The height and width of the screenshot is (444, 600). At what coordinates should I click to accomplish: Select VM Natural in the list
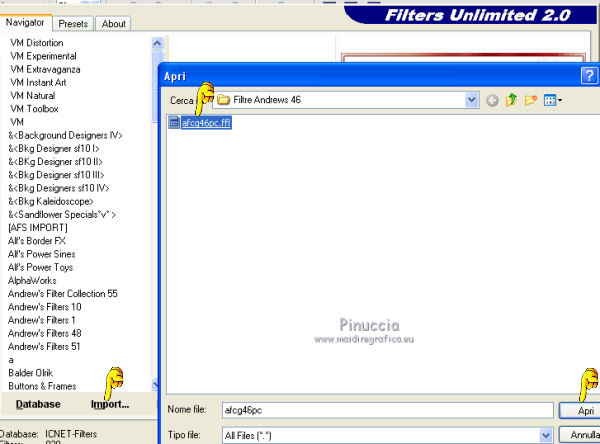[33, 96]
